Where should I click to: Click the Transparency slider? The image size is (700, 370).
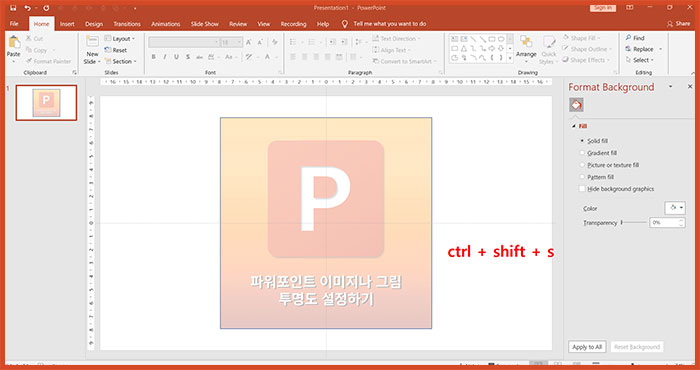tap(634, 222)
